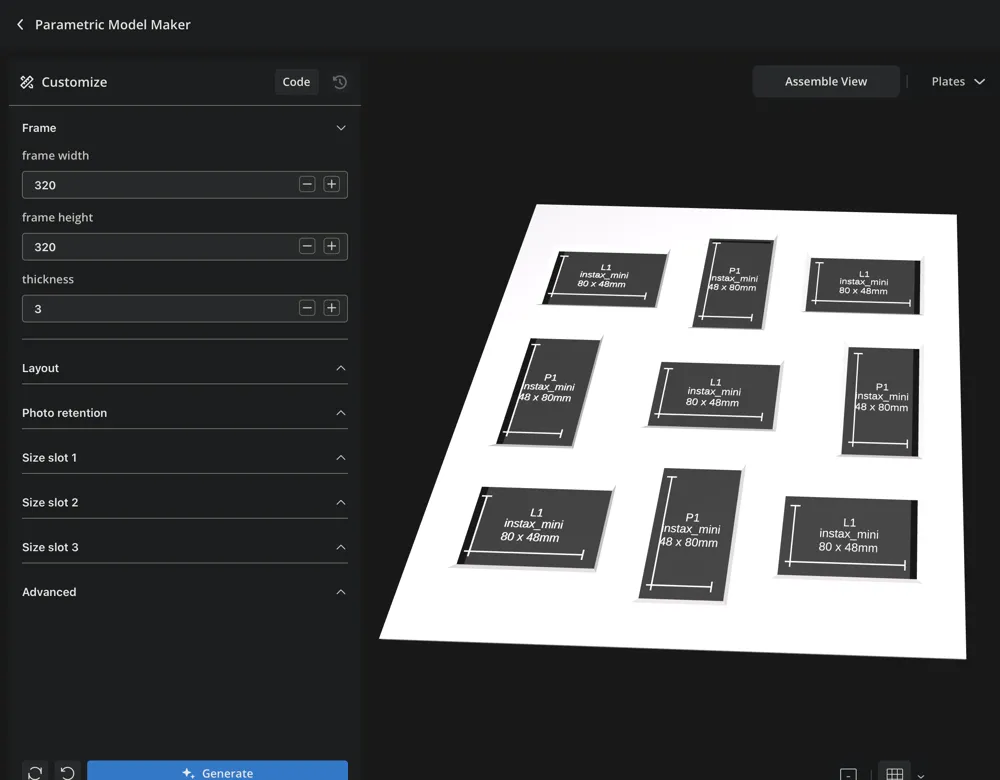The height and width of the screenshot is (780, 1000).
Task: Switch to the Code tab
Action: point(297,82)
